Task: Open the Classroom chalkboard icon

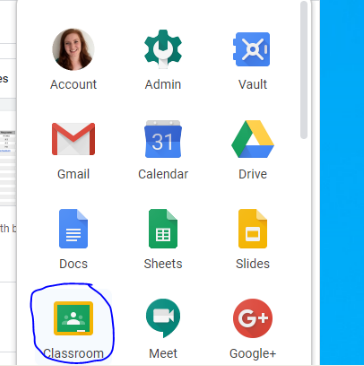Action: [73, 318]
